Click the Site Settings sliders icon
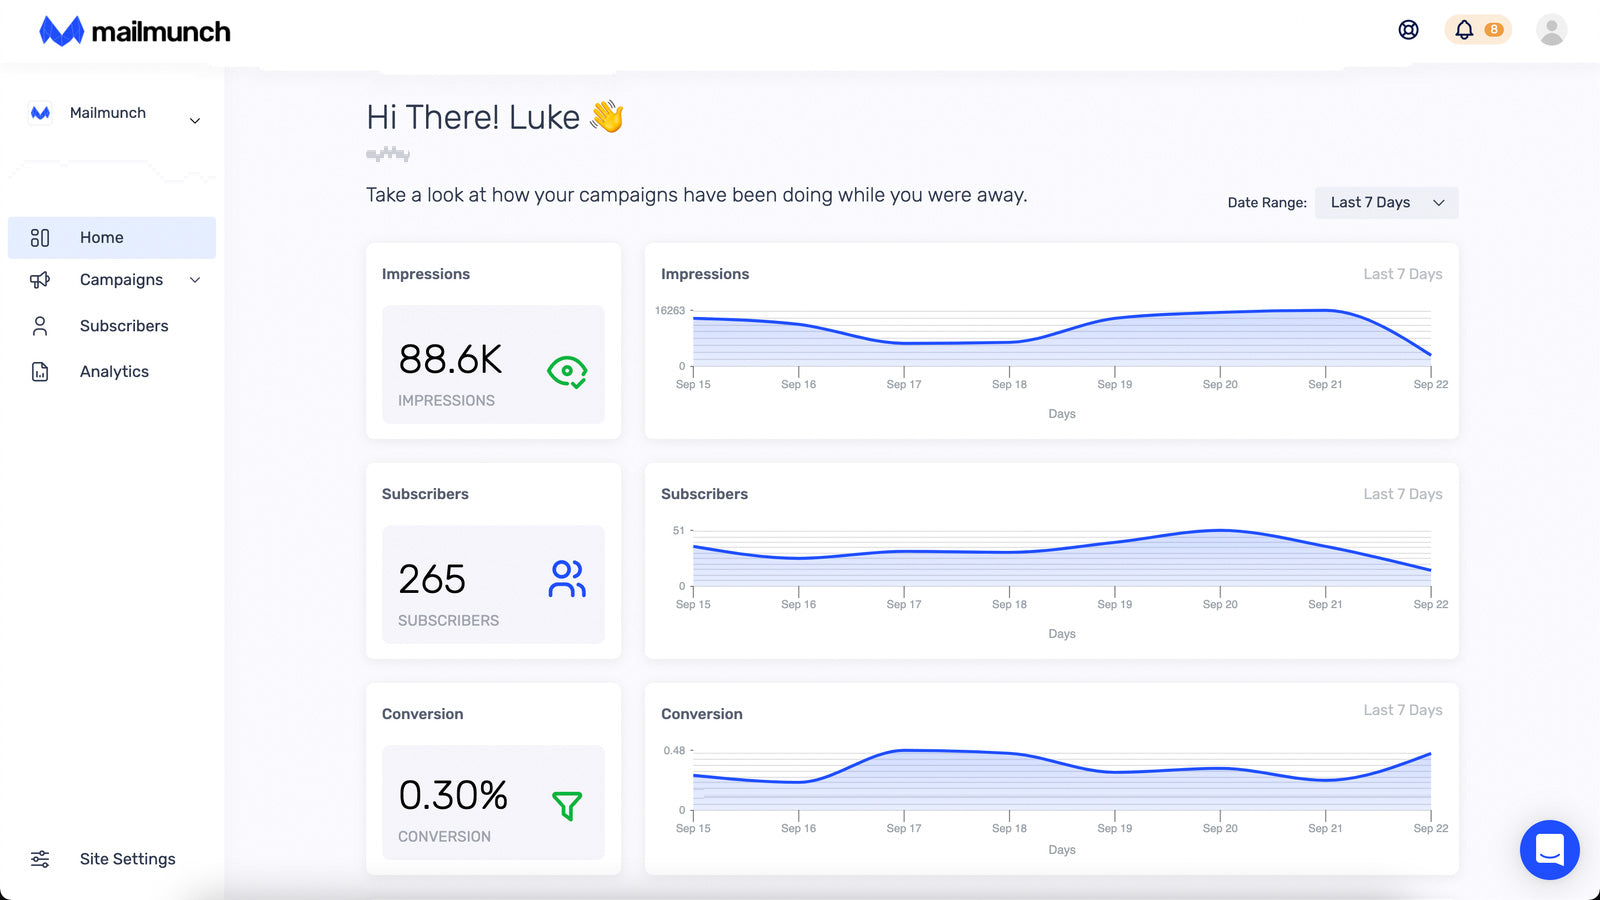The height and width of the screenshot is (900, 1600). coord(40,858)
